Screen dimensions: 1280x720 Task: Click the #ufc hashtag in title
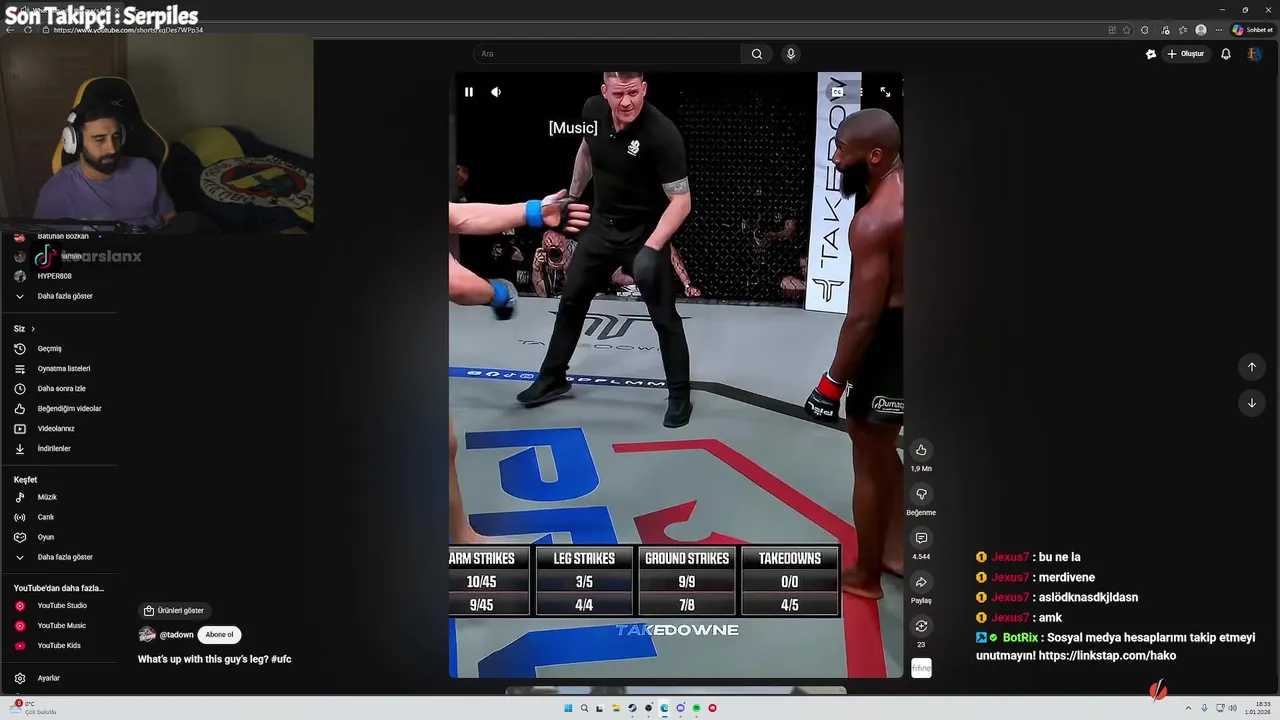point(281,659)
